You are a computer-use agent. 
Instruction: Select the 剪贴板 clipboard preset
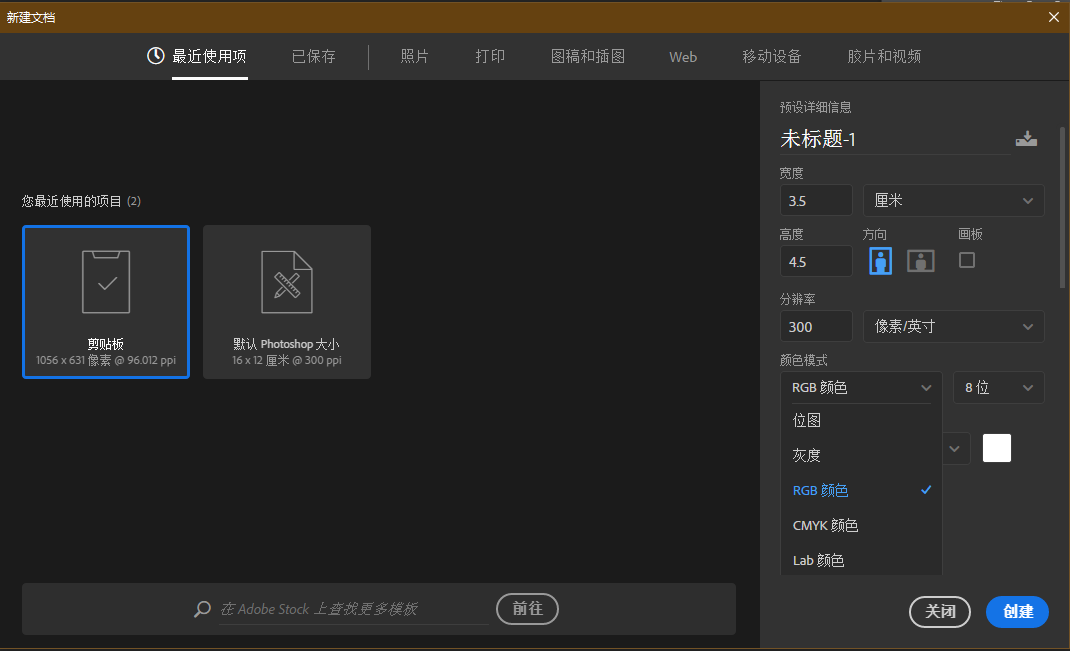point(106,302)
